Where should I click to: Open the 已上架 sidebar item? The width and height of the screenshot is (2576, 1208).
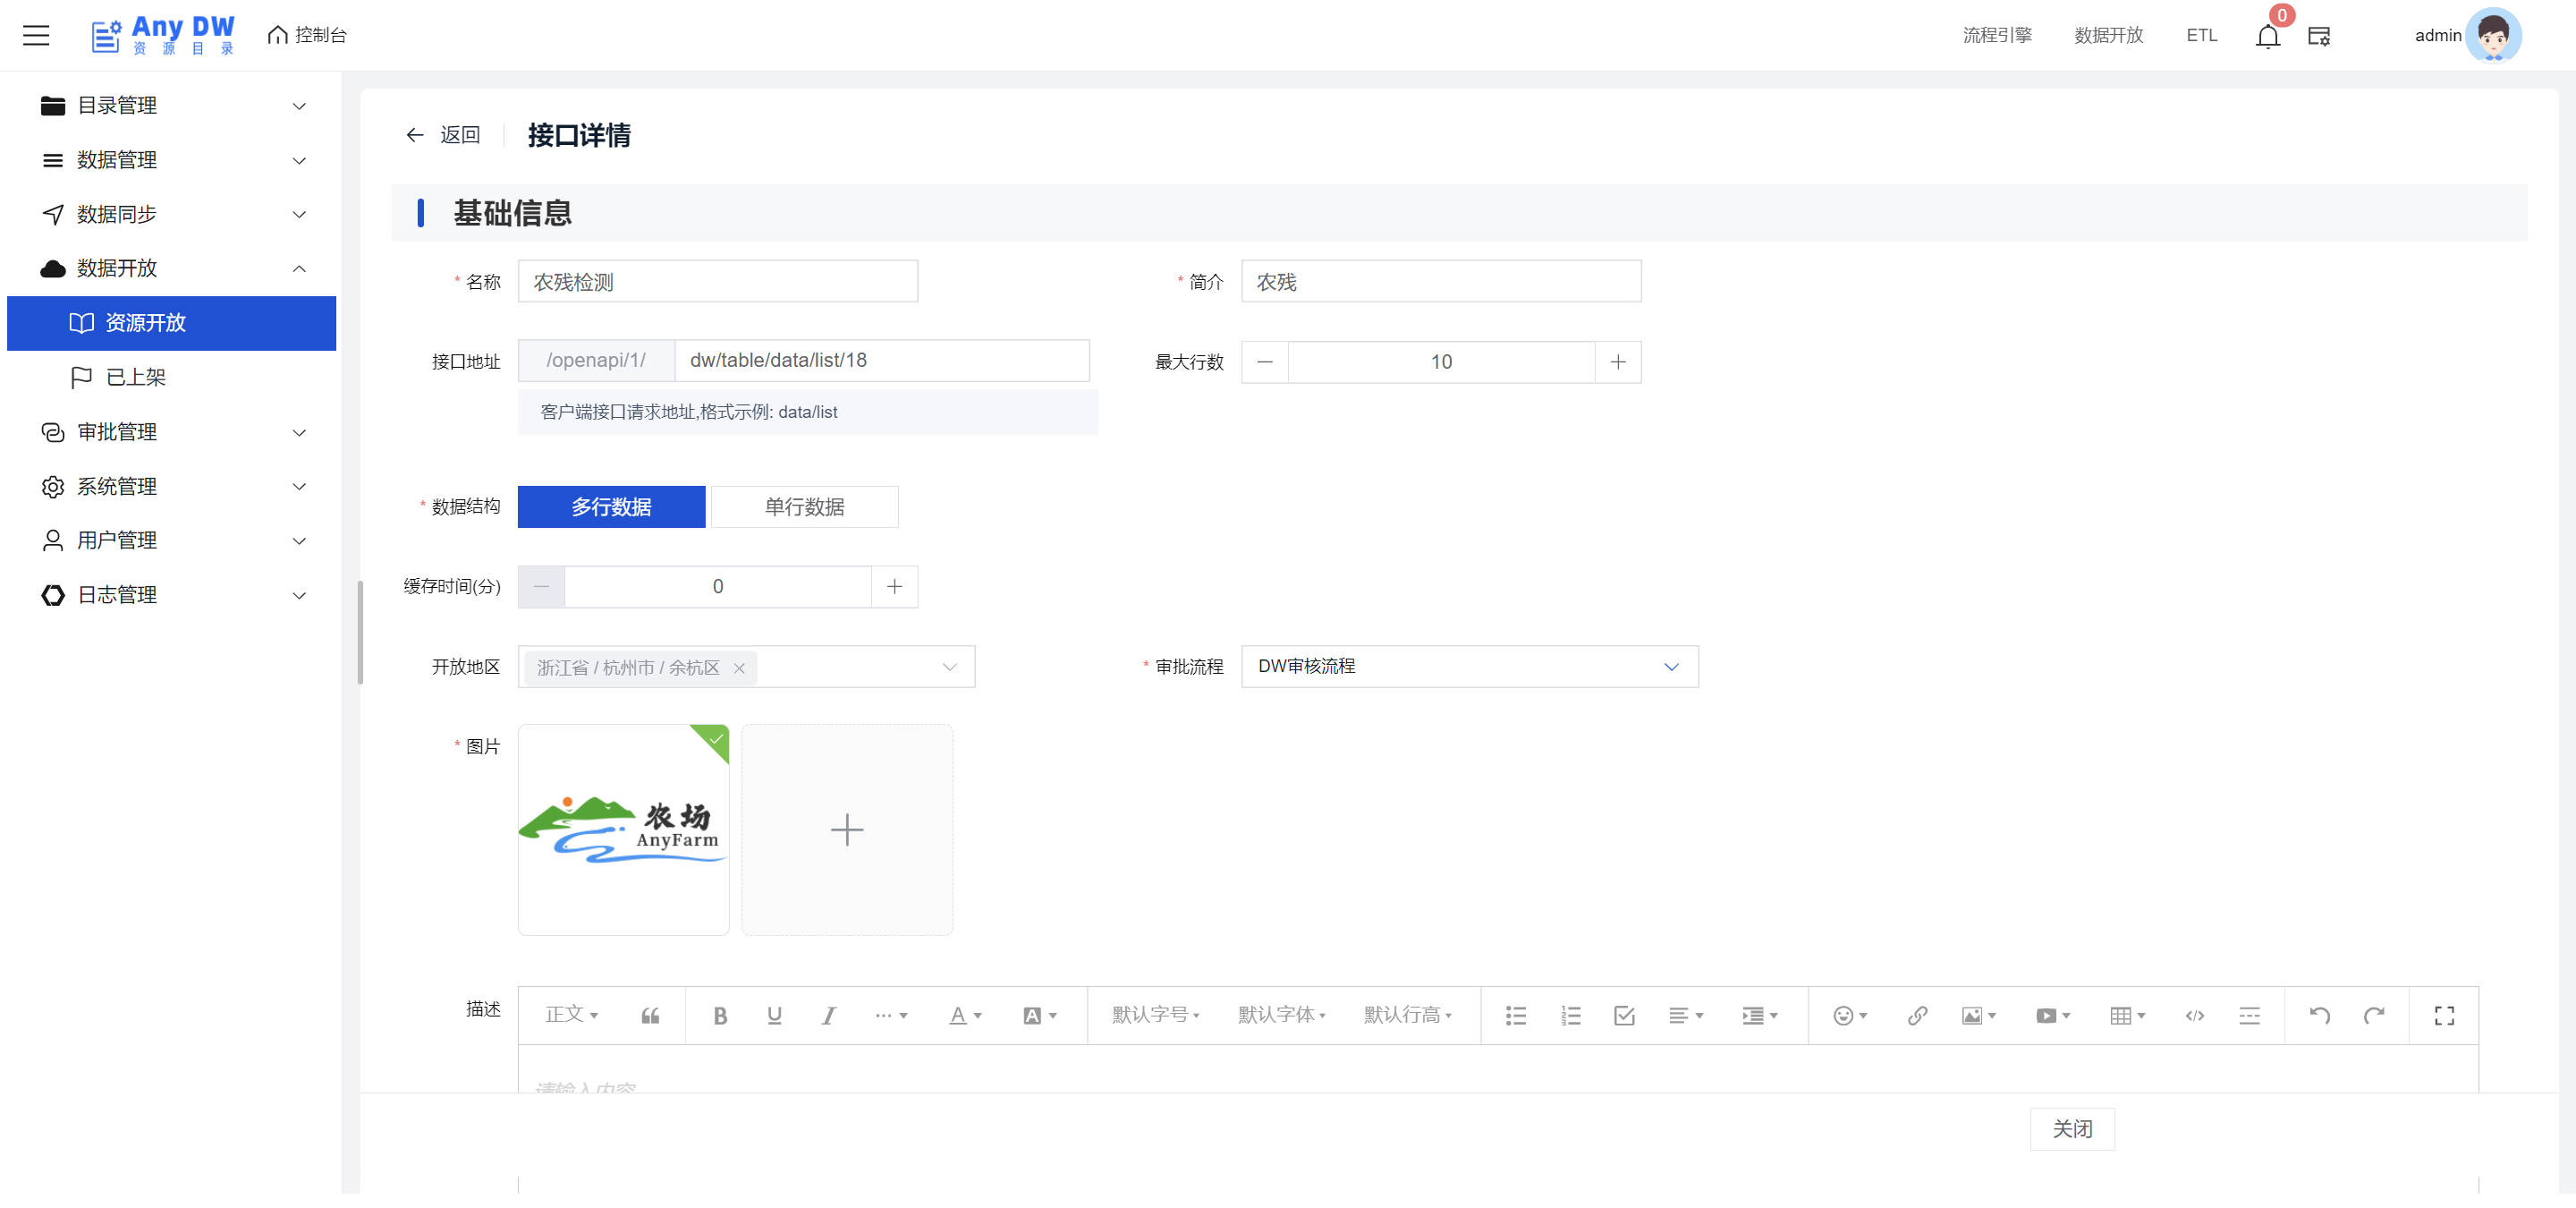click(x=136, y=377)
